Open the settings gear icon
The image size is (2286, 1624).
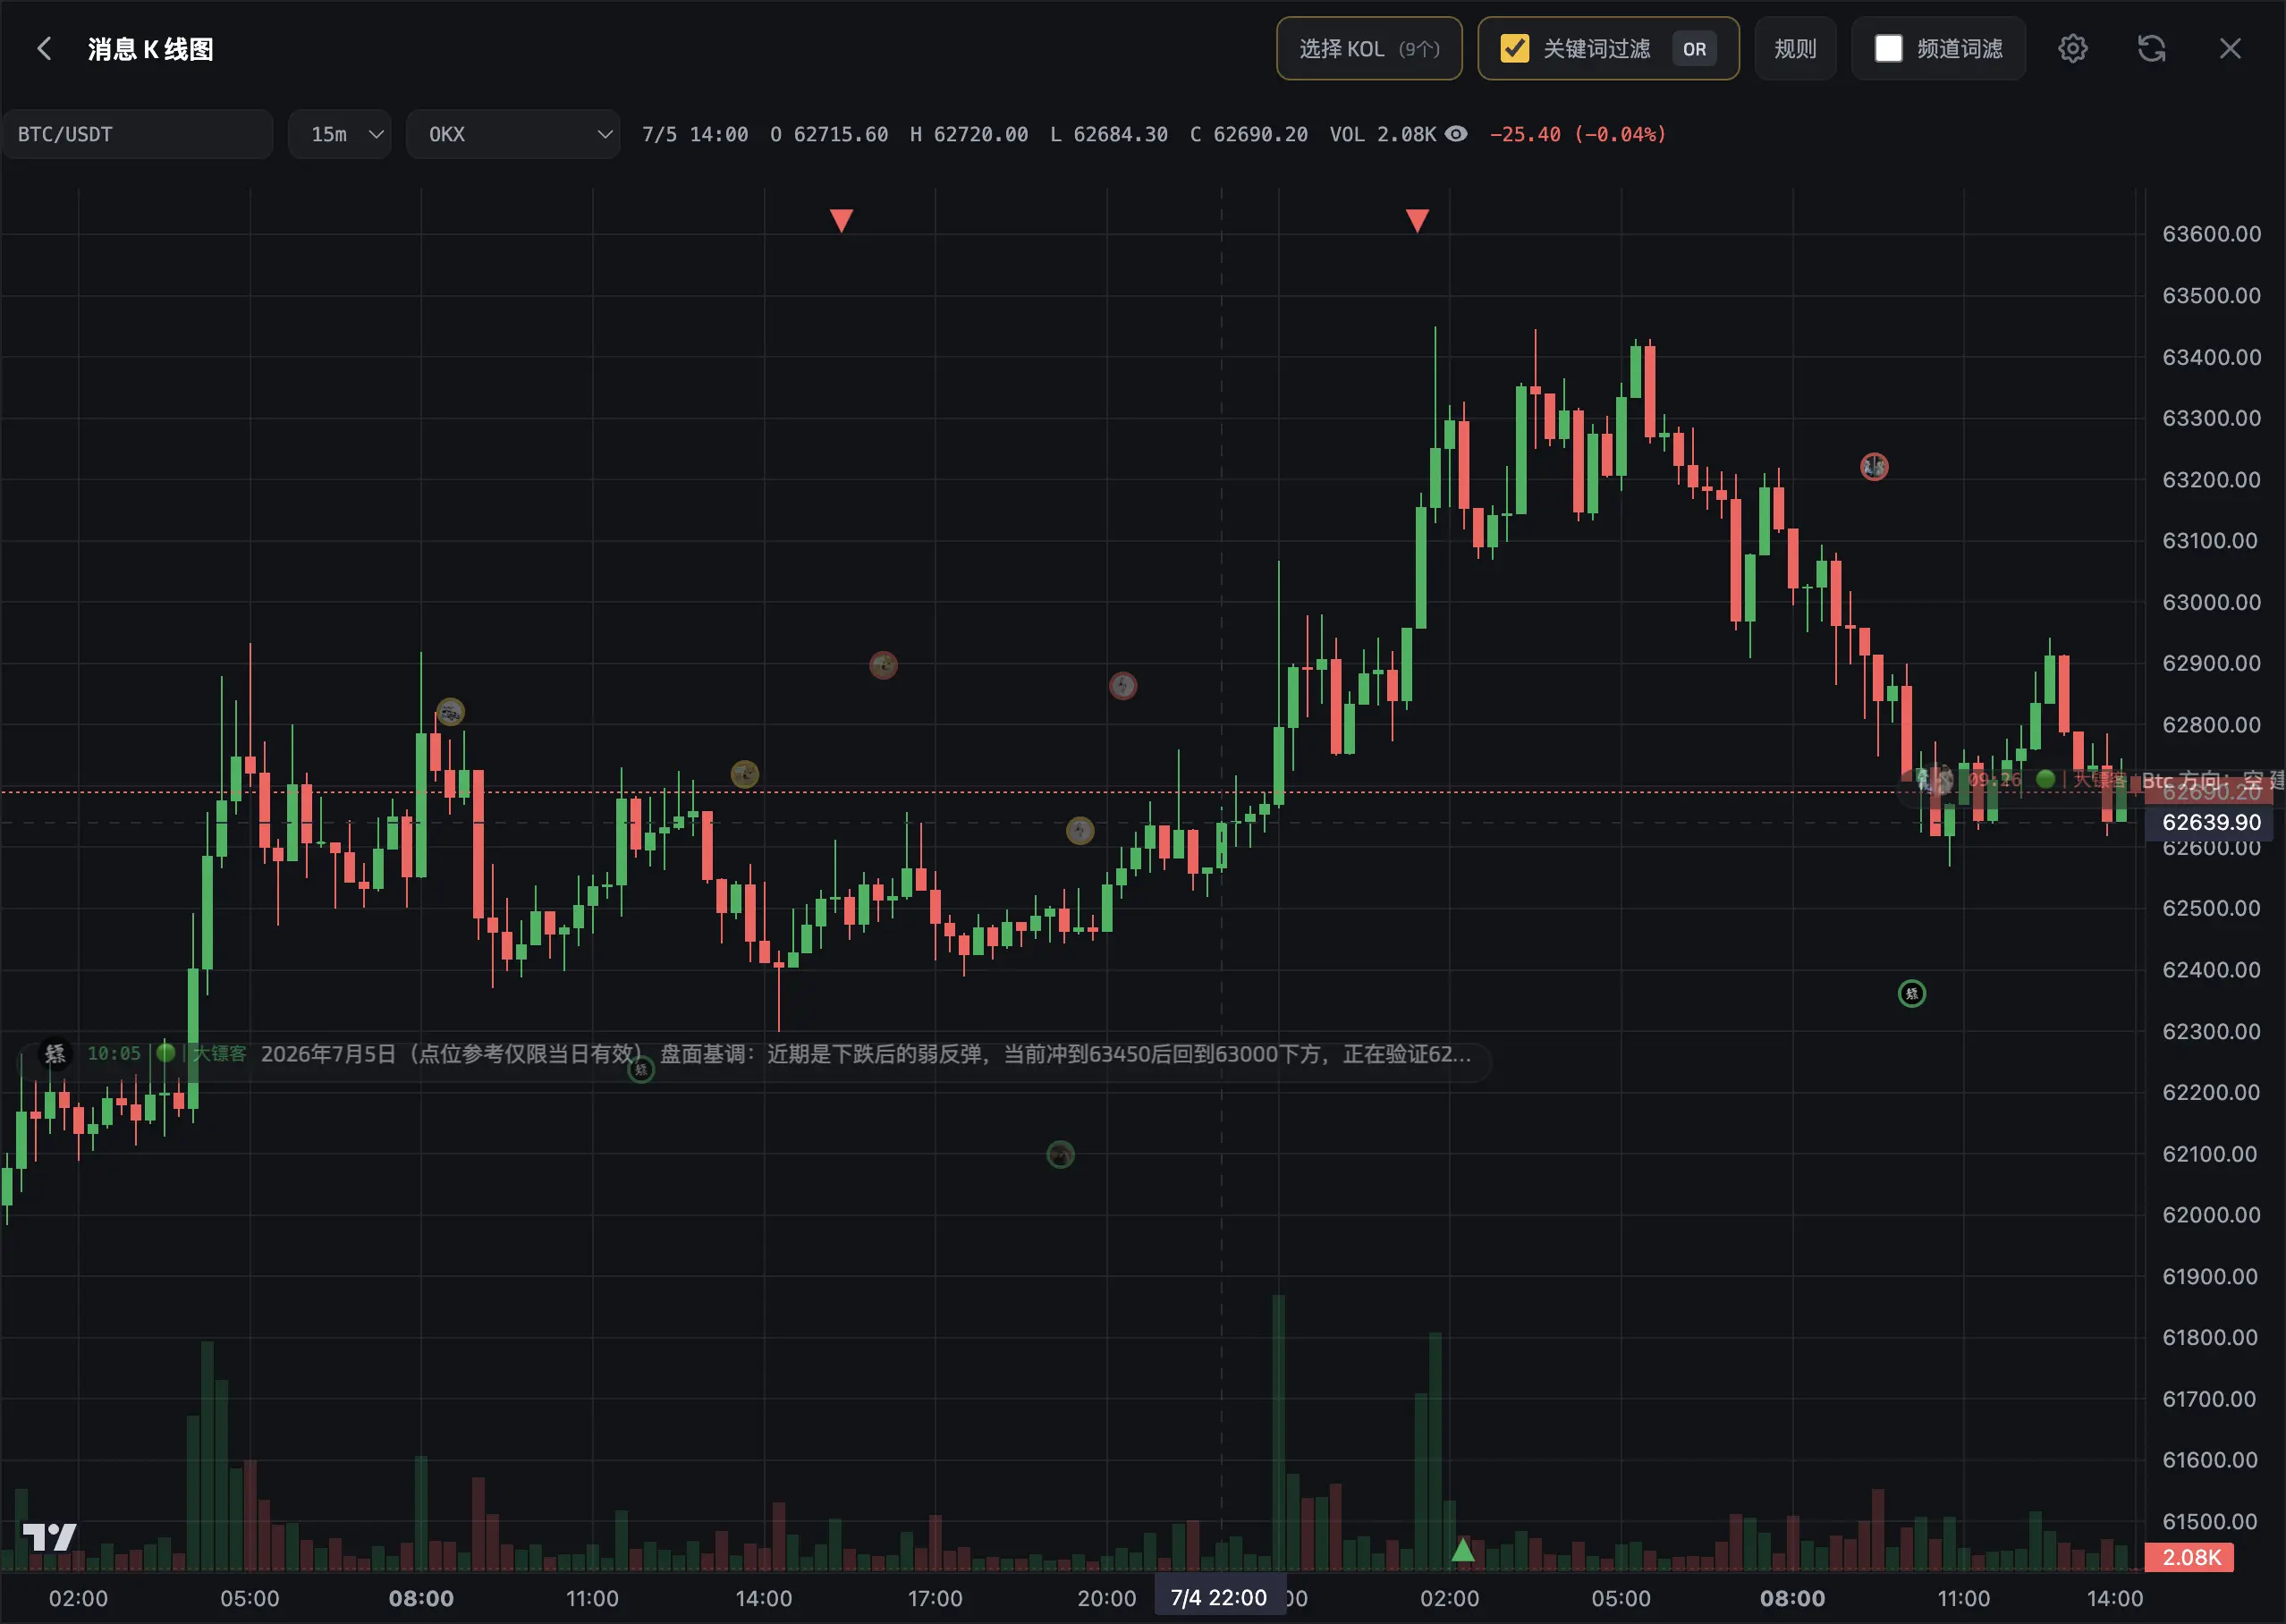click(2072, 48)
